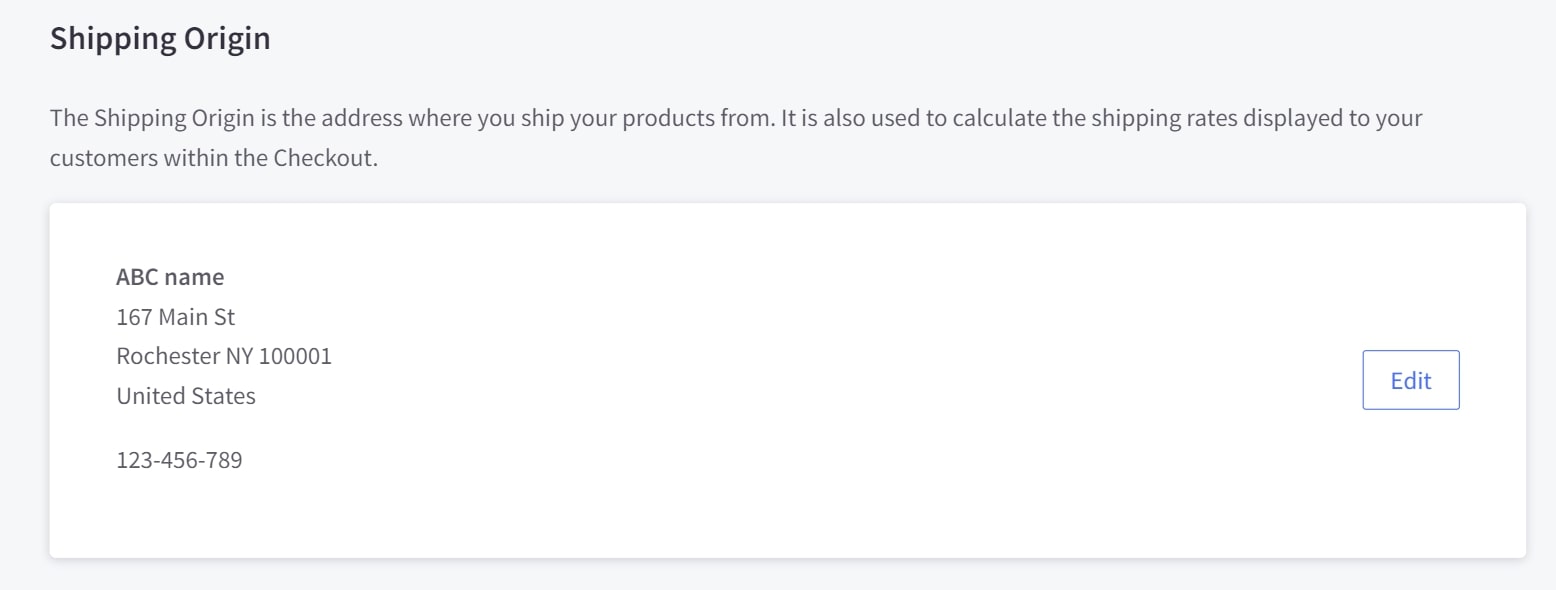Click the Shipping Origin heading
Image resolution: width=1556 pixels, height=590 pixels.
coord(160,39)
